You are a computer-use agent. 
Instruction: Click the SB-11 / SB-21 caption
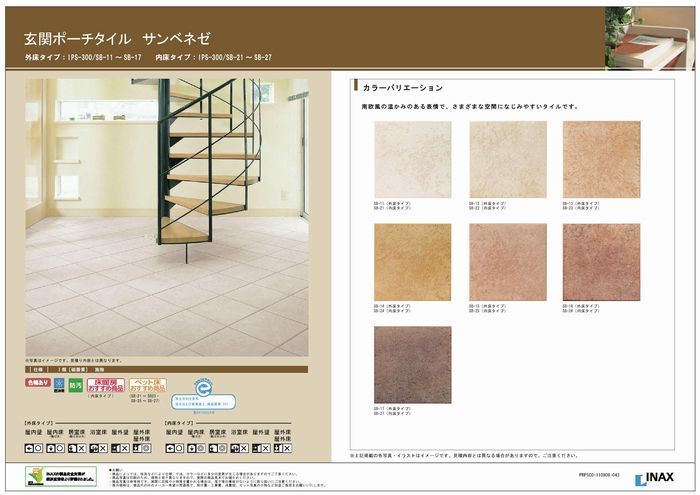click(x=392, y=205)
